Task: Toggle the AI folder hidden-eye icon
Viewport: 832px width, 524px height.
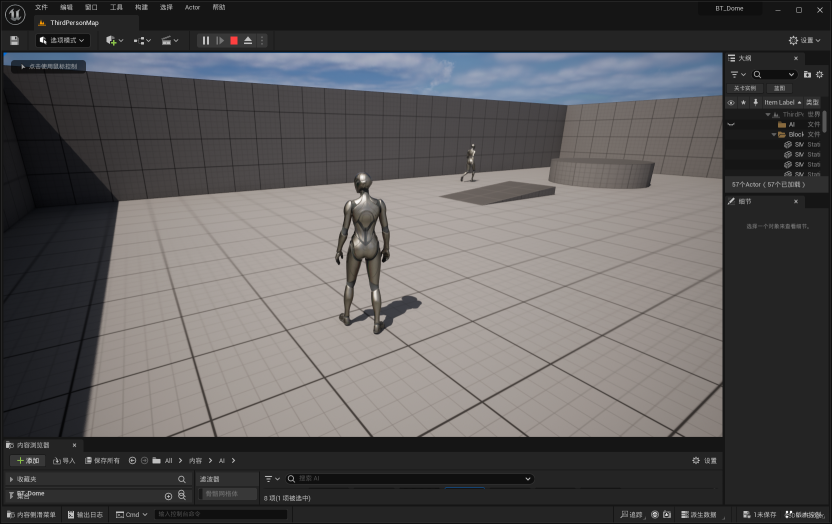Action: pos(731,125)
